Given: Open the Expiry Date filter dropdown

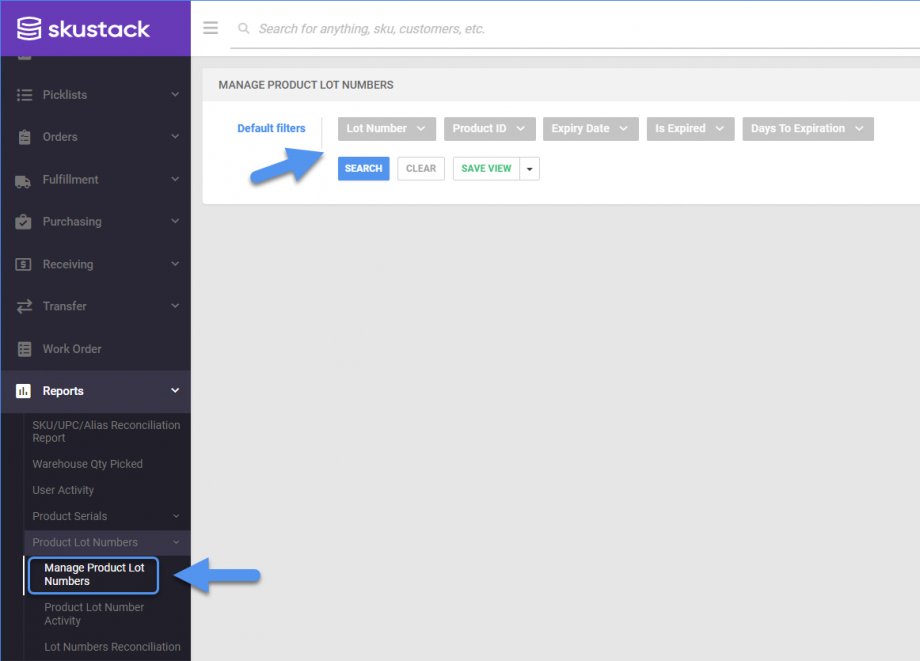Looking at the screenshot, I should (590, 129).
